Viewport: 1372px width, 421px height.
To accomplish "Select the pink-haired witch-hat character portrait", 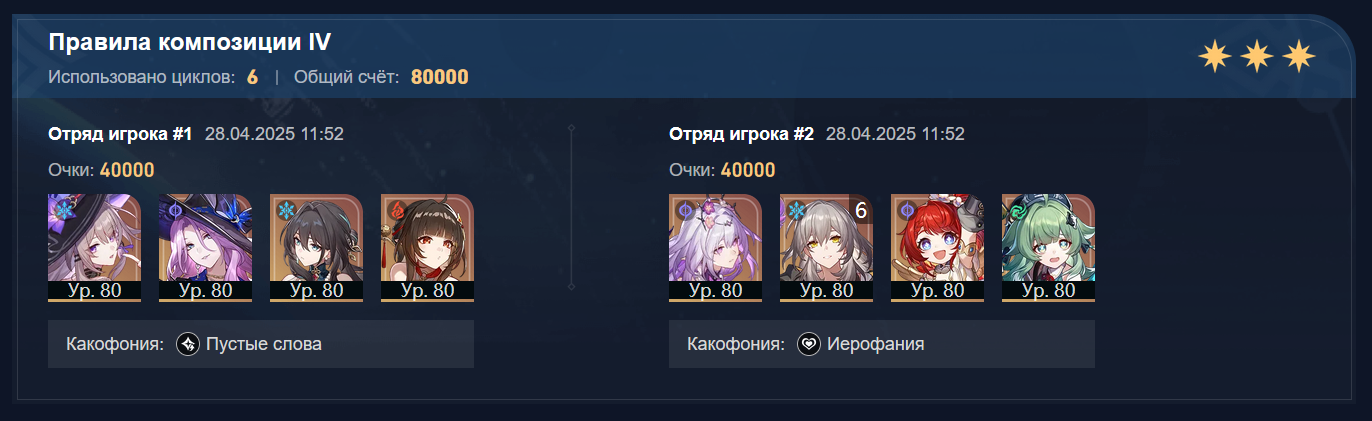I will pos(205,248).
